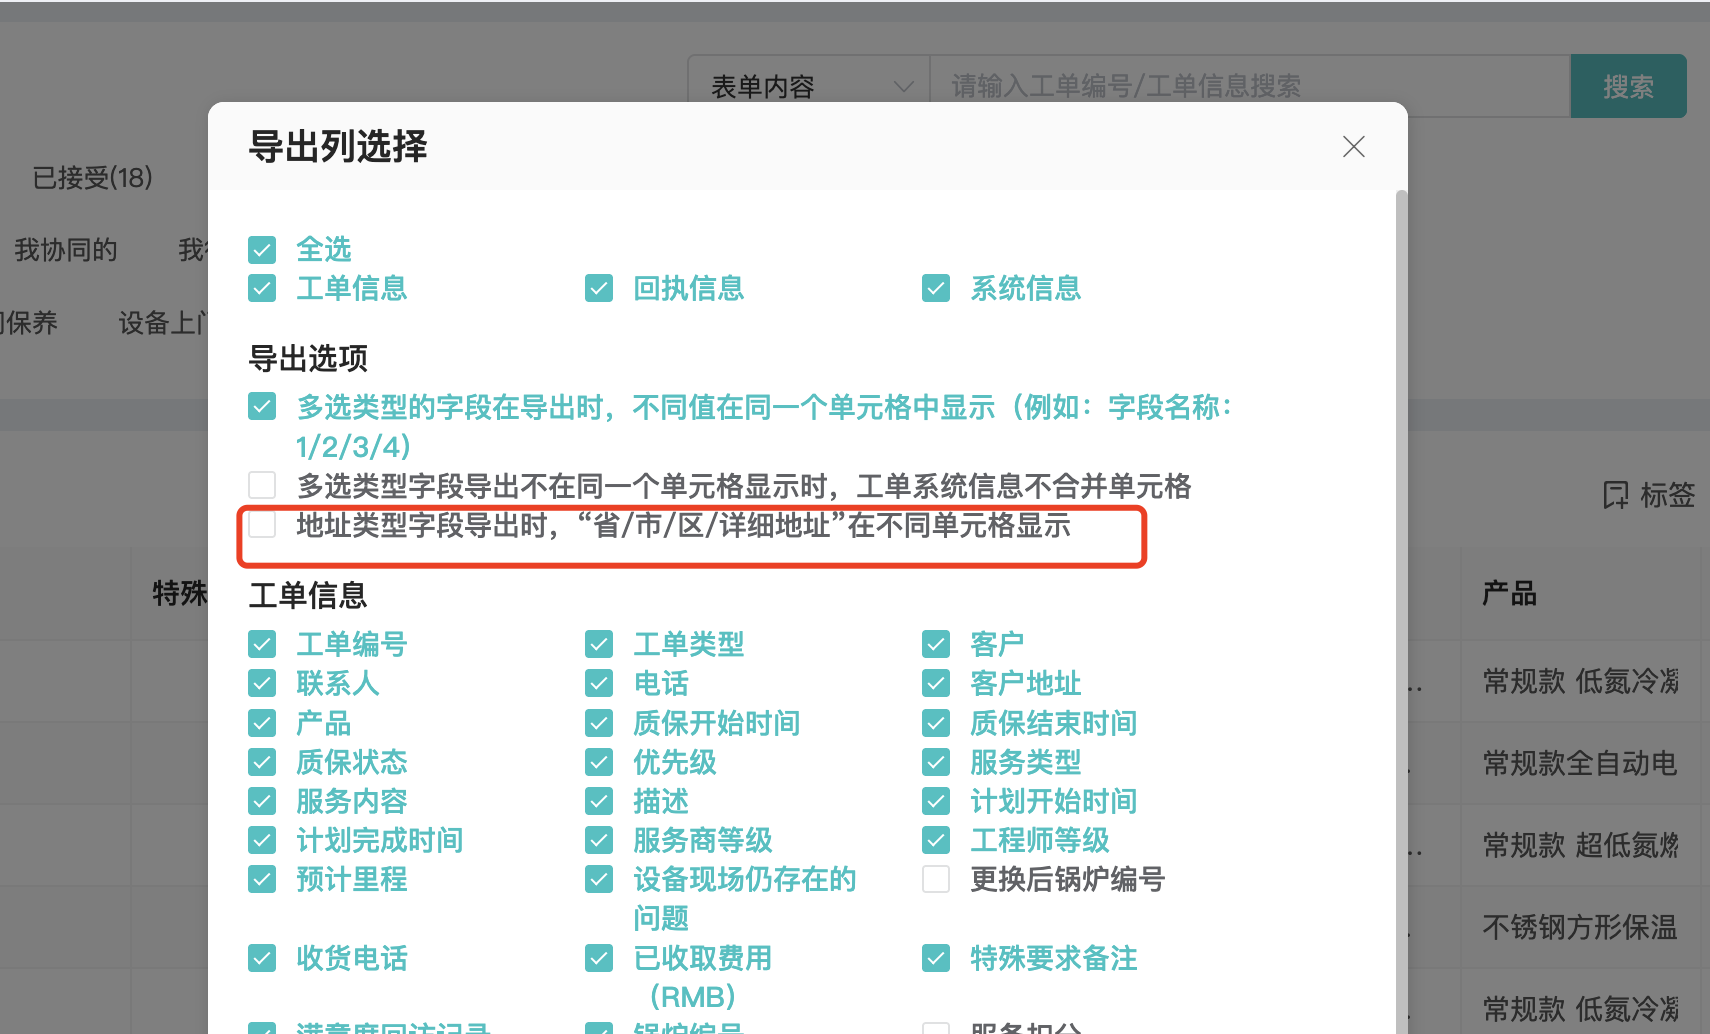Viewport: 1710px width, 1034px height.
Task: Click the 产品 column header
Action: point(1509,593)
